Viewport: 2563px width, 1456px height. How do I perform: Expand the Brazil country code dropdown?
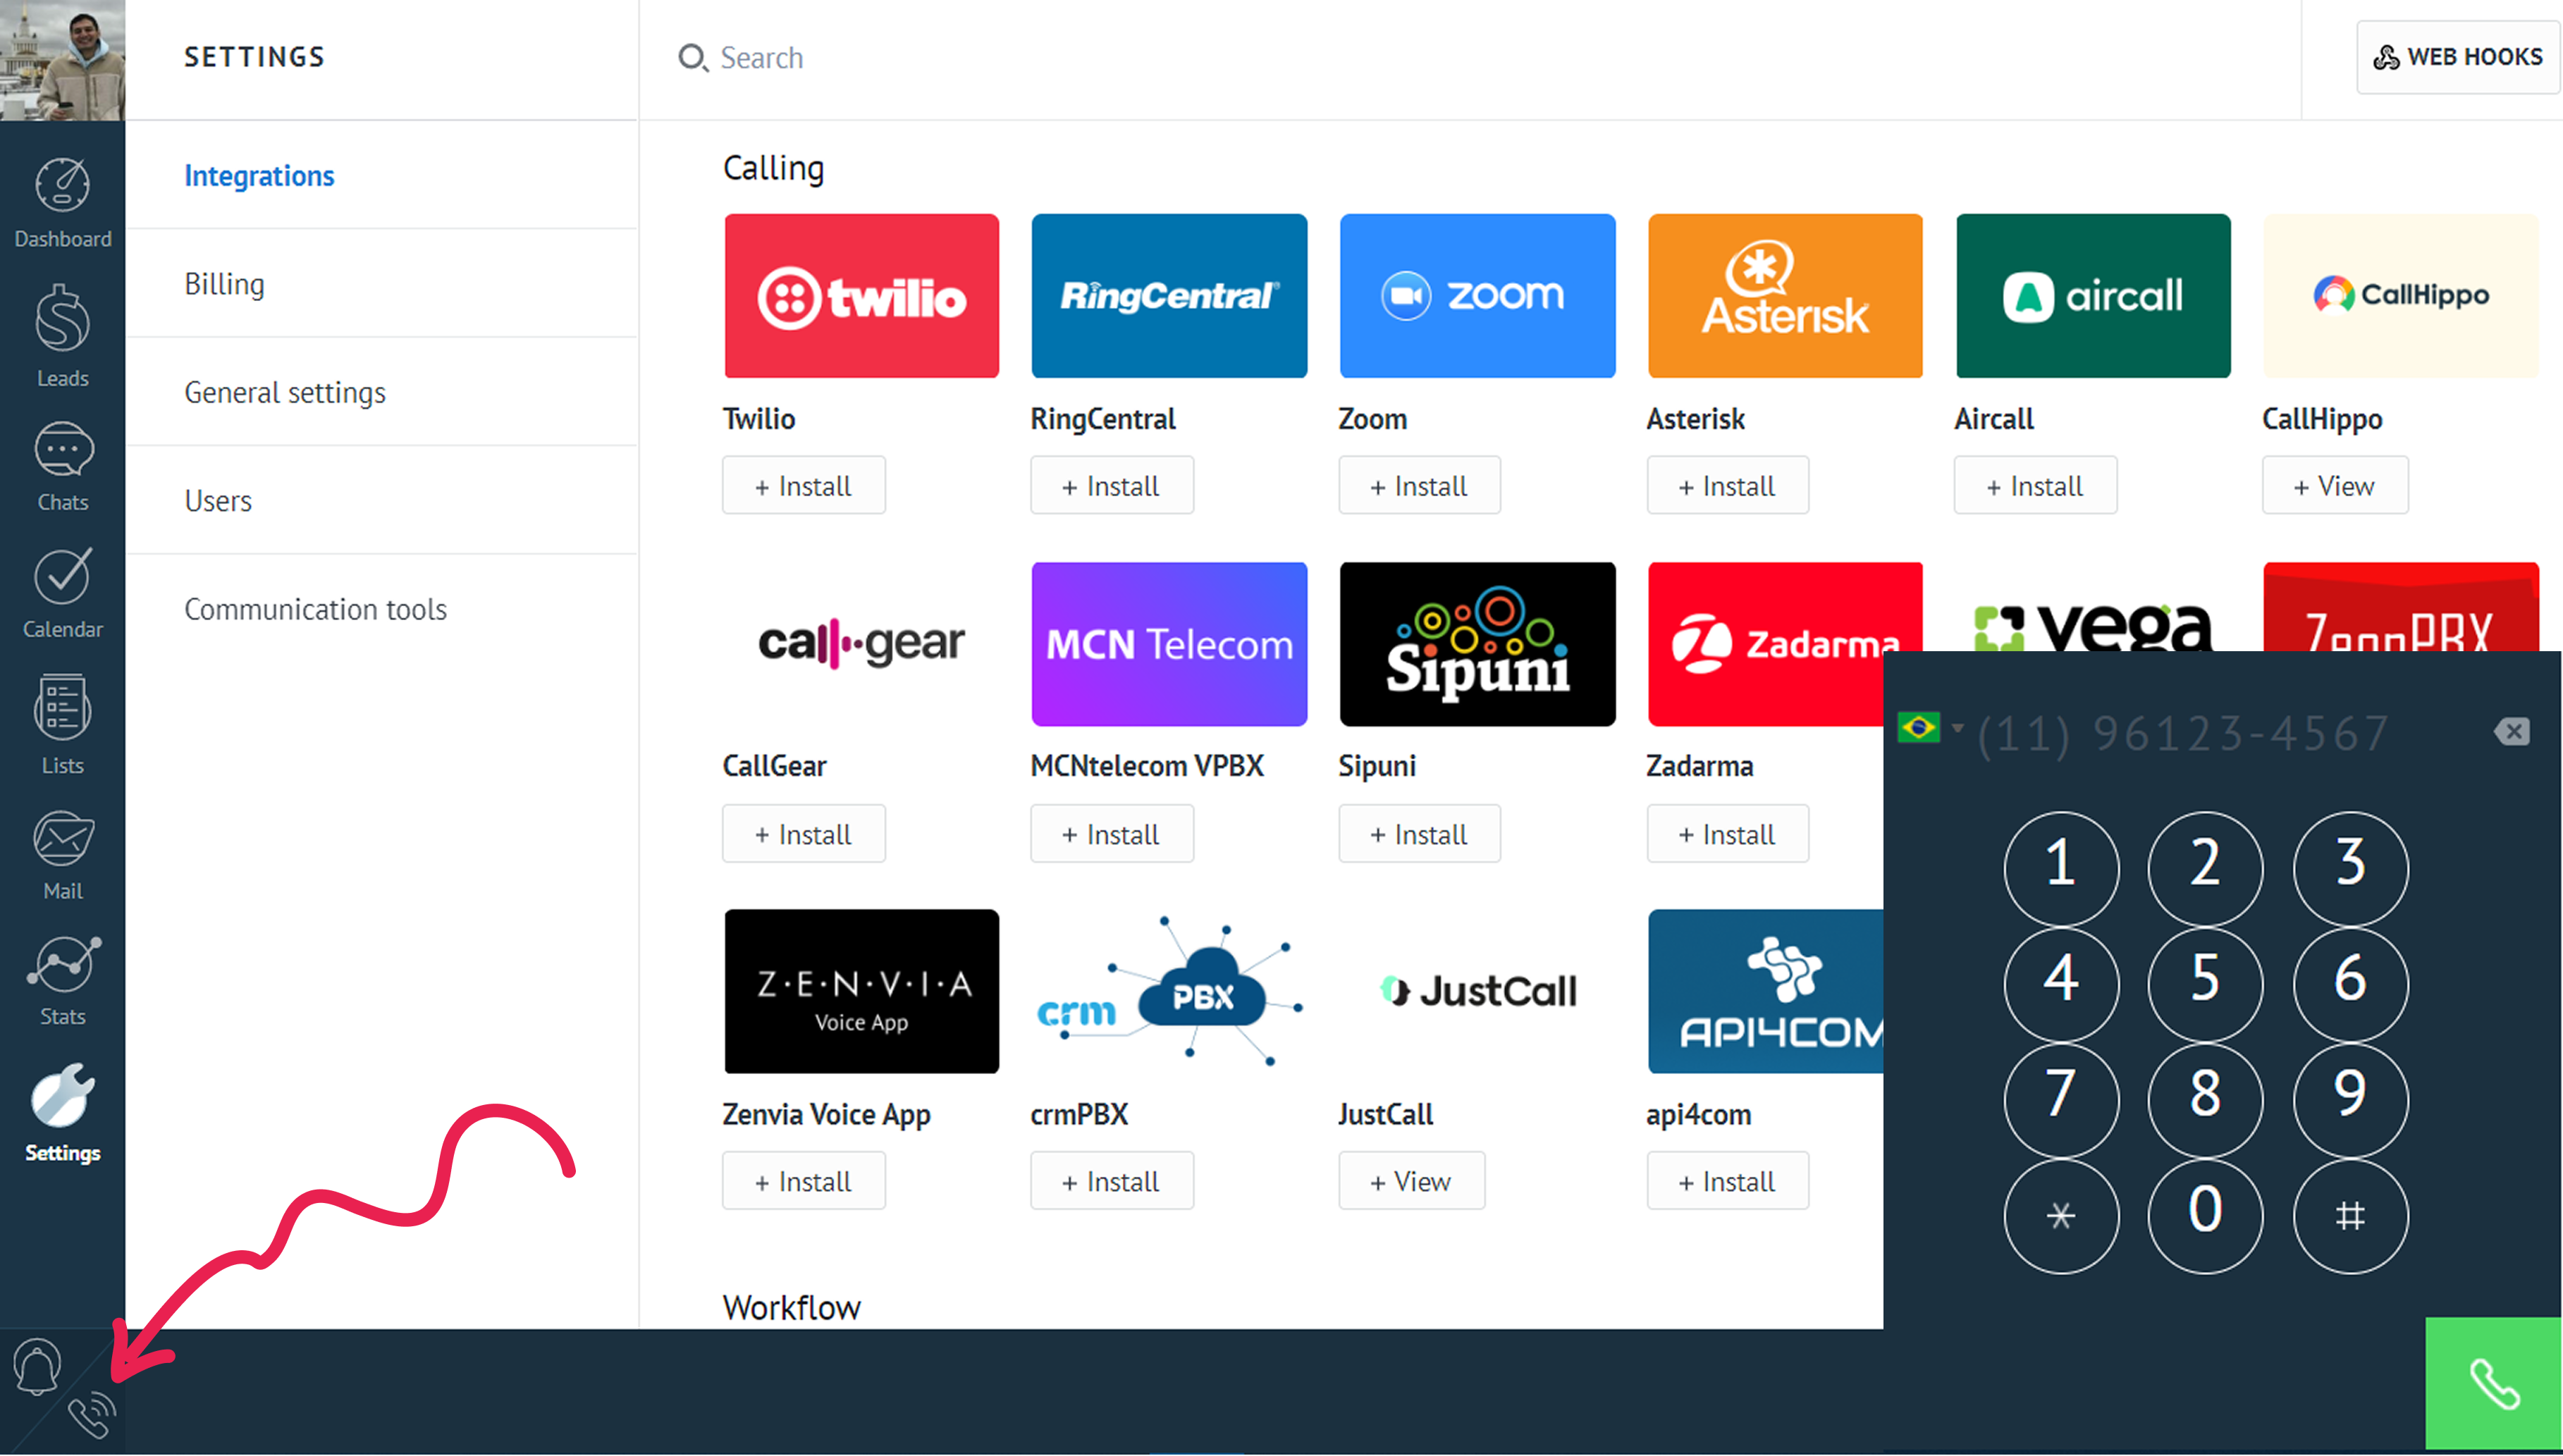(x=1929, y=727)
